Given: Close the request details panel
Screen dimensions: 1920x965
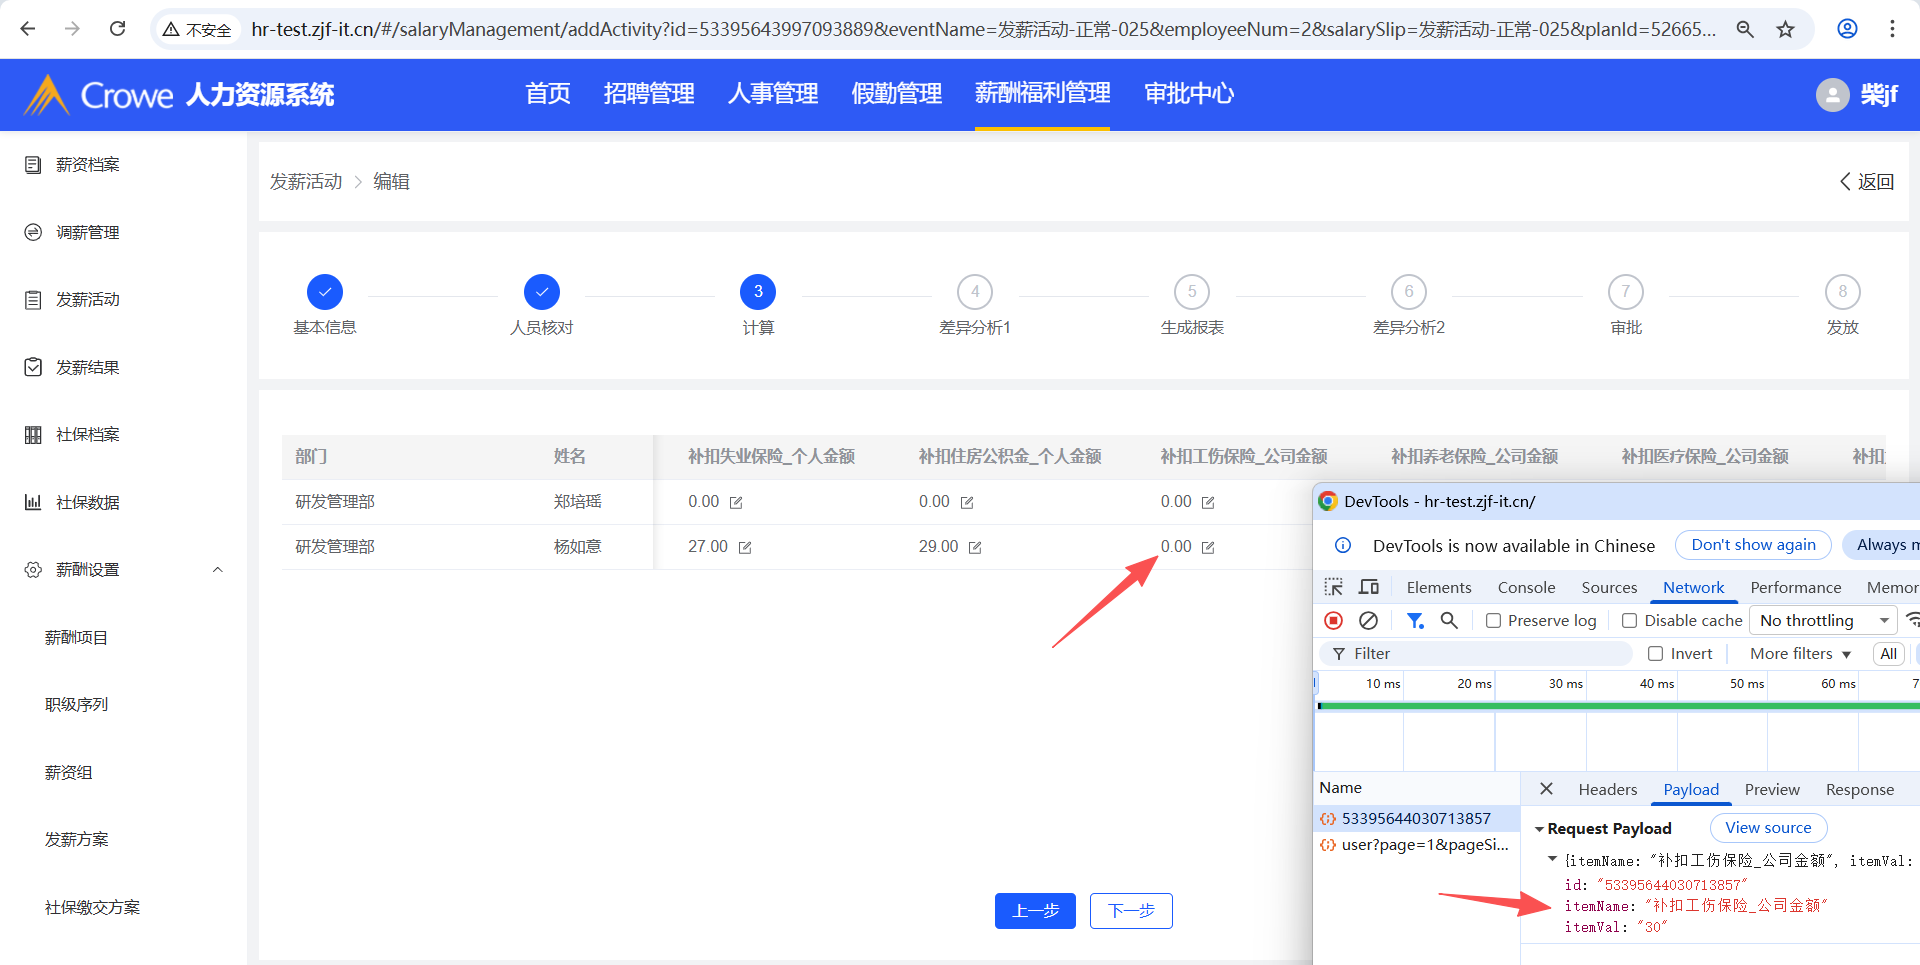Looking at the screenshot, I should tap(1546, 789).
